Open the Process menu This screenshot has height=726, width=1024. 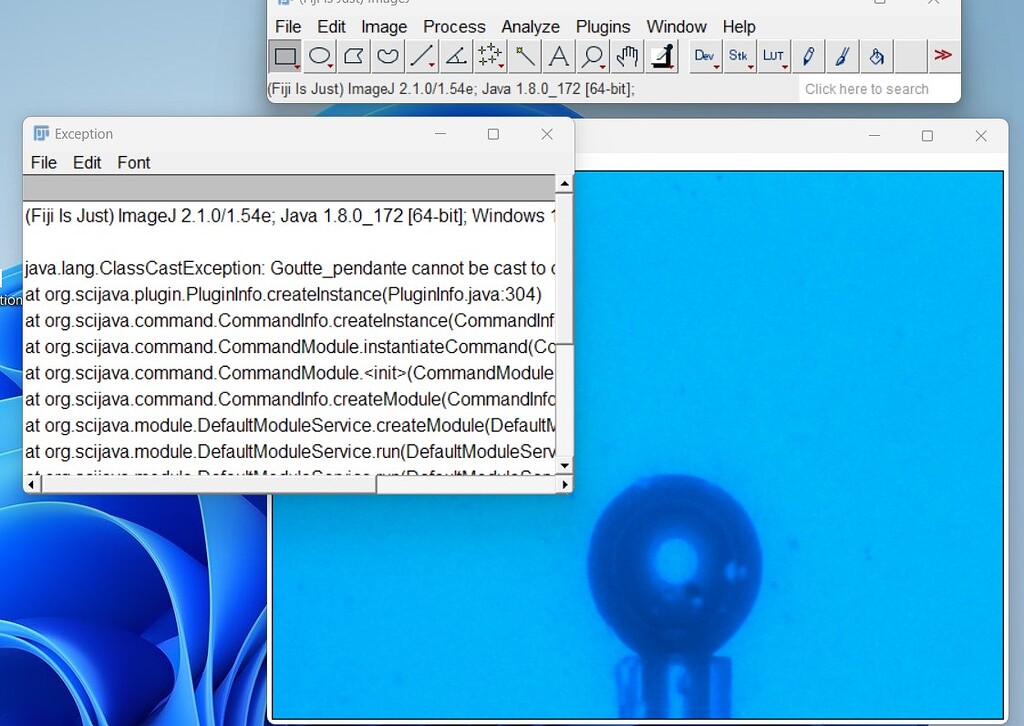(454, 26)
